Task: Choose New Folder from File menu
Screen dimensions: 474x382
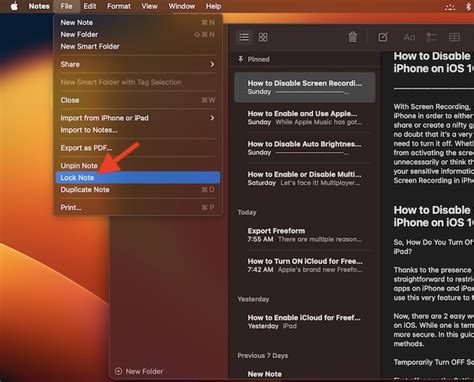Action: click(138, 34)
